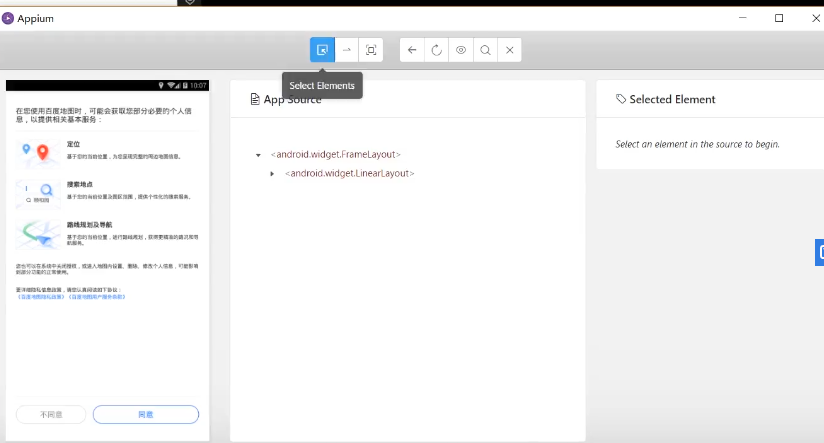The image size is (824, 443).
Task: Click the App Source document icon
Action: (255, 99)
